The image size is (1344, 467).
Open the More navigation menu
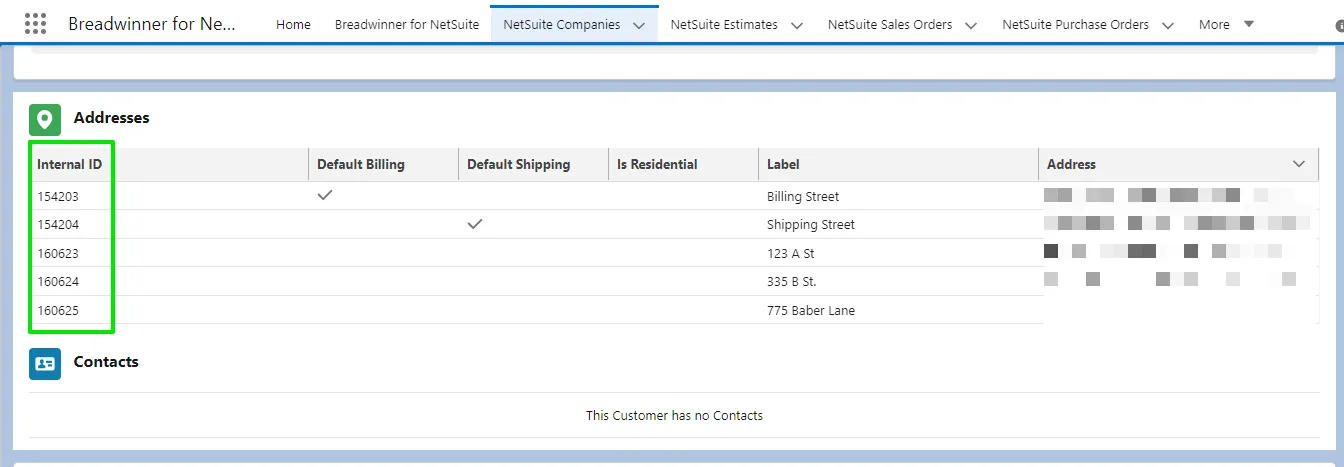pos(1226,24)
